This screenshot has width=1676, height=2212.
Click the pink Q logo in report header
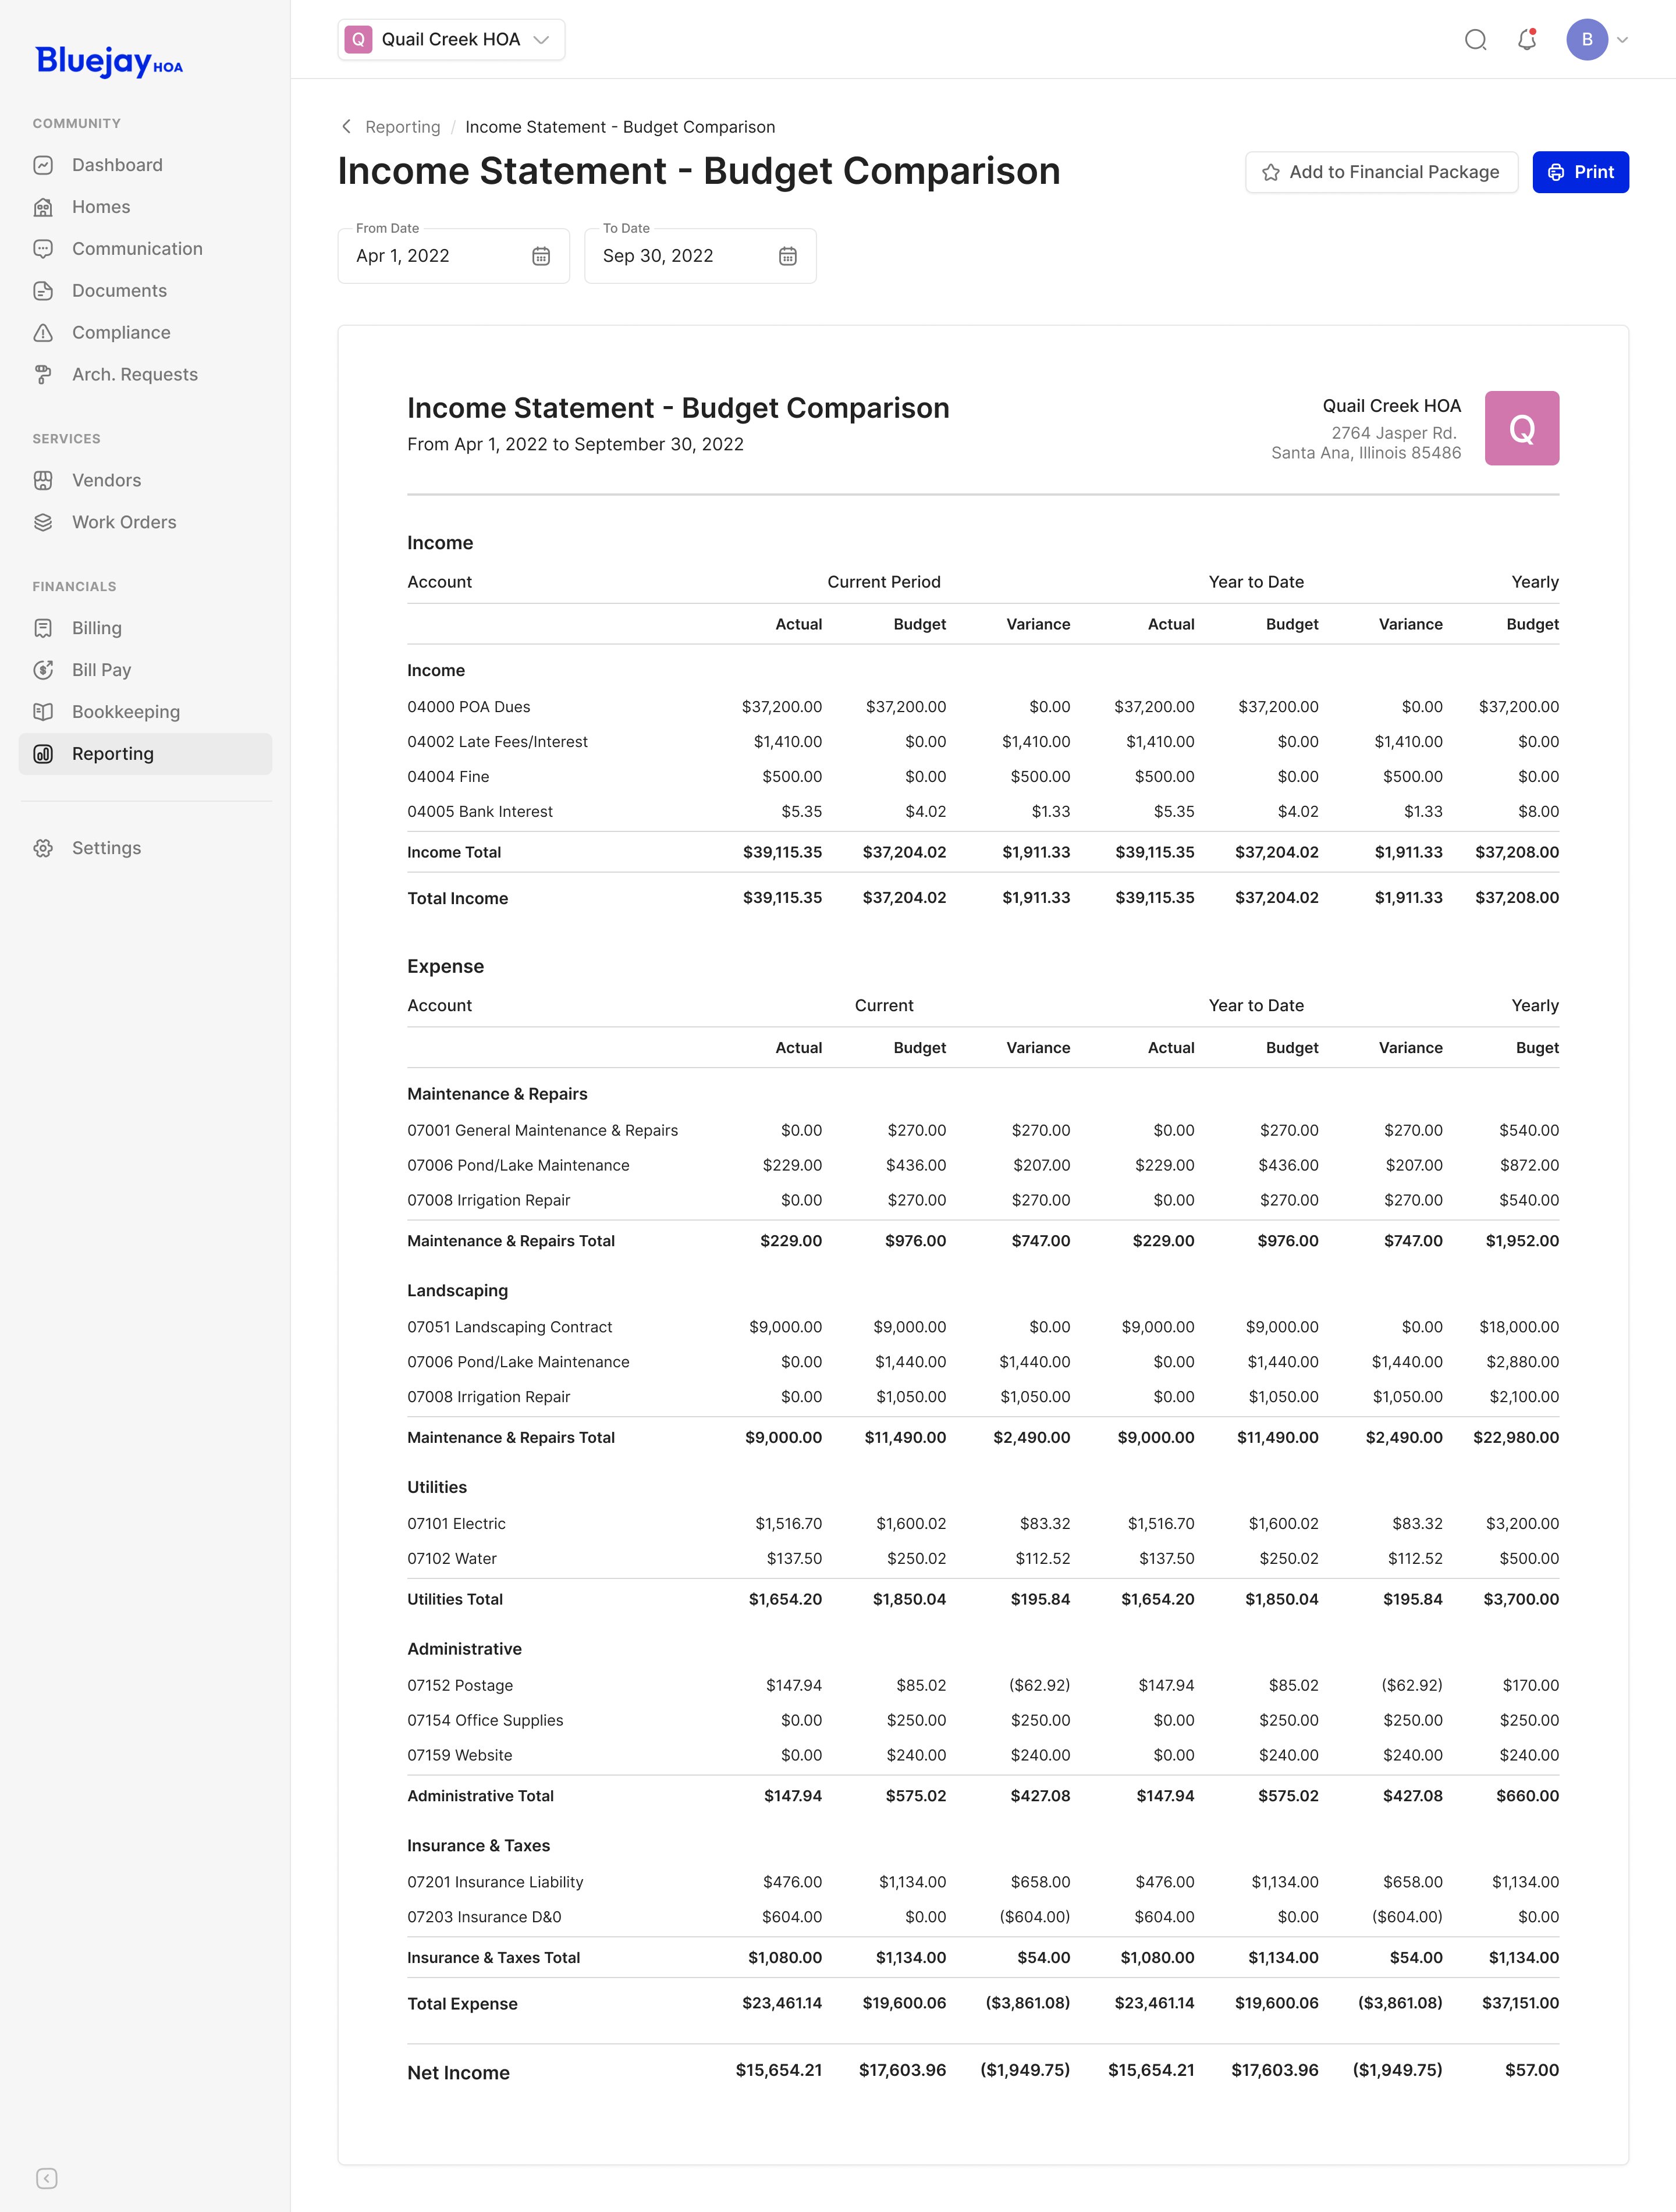coord(1521,428)
